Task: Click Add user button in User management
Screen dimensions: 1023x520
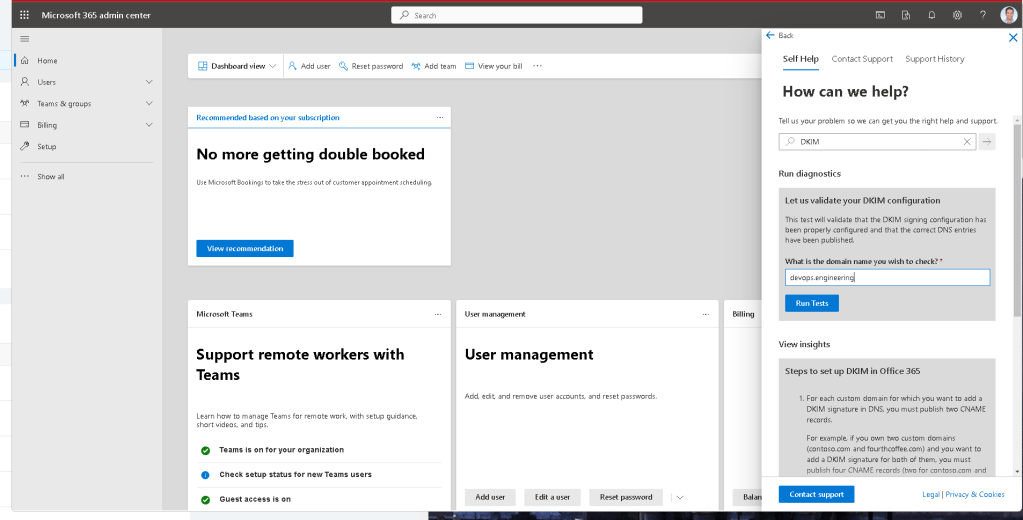Action: coord(490,497)
